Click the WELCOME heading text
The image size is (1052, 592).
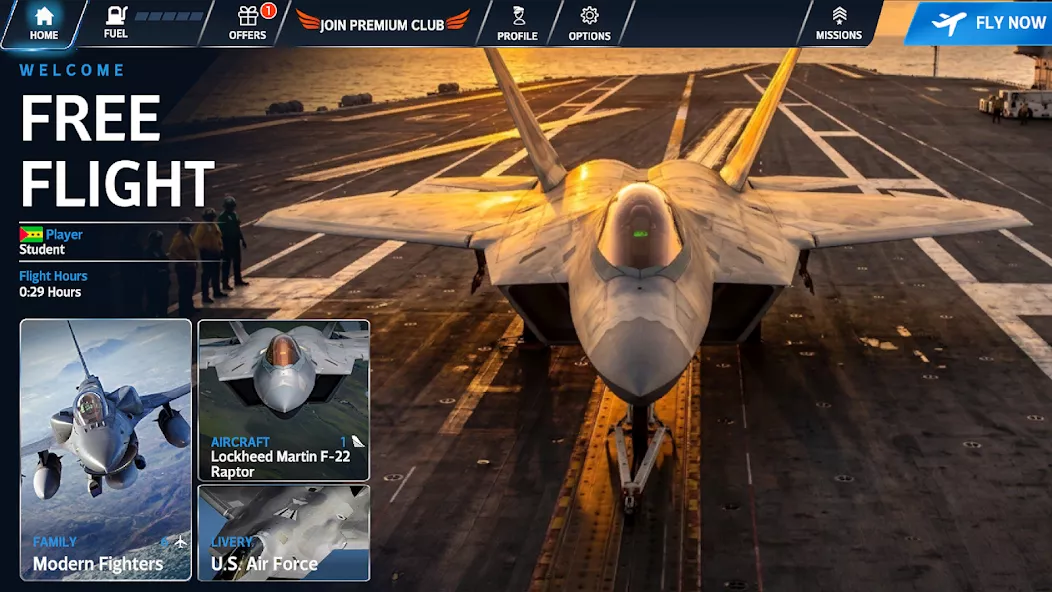pos(72,70)
